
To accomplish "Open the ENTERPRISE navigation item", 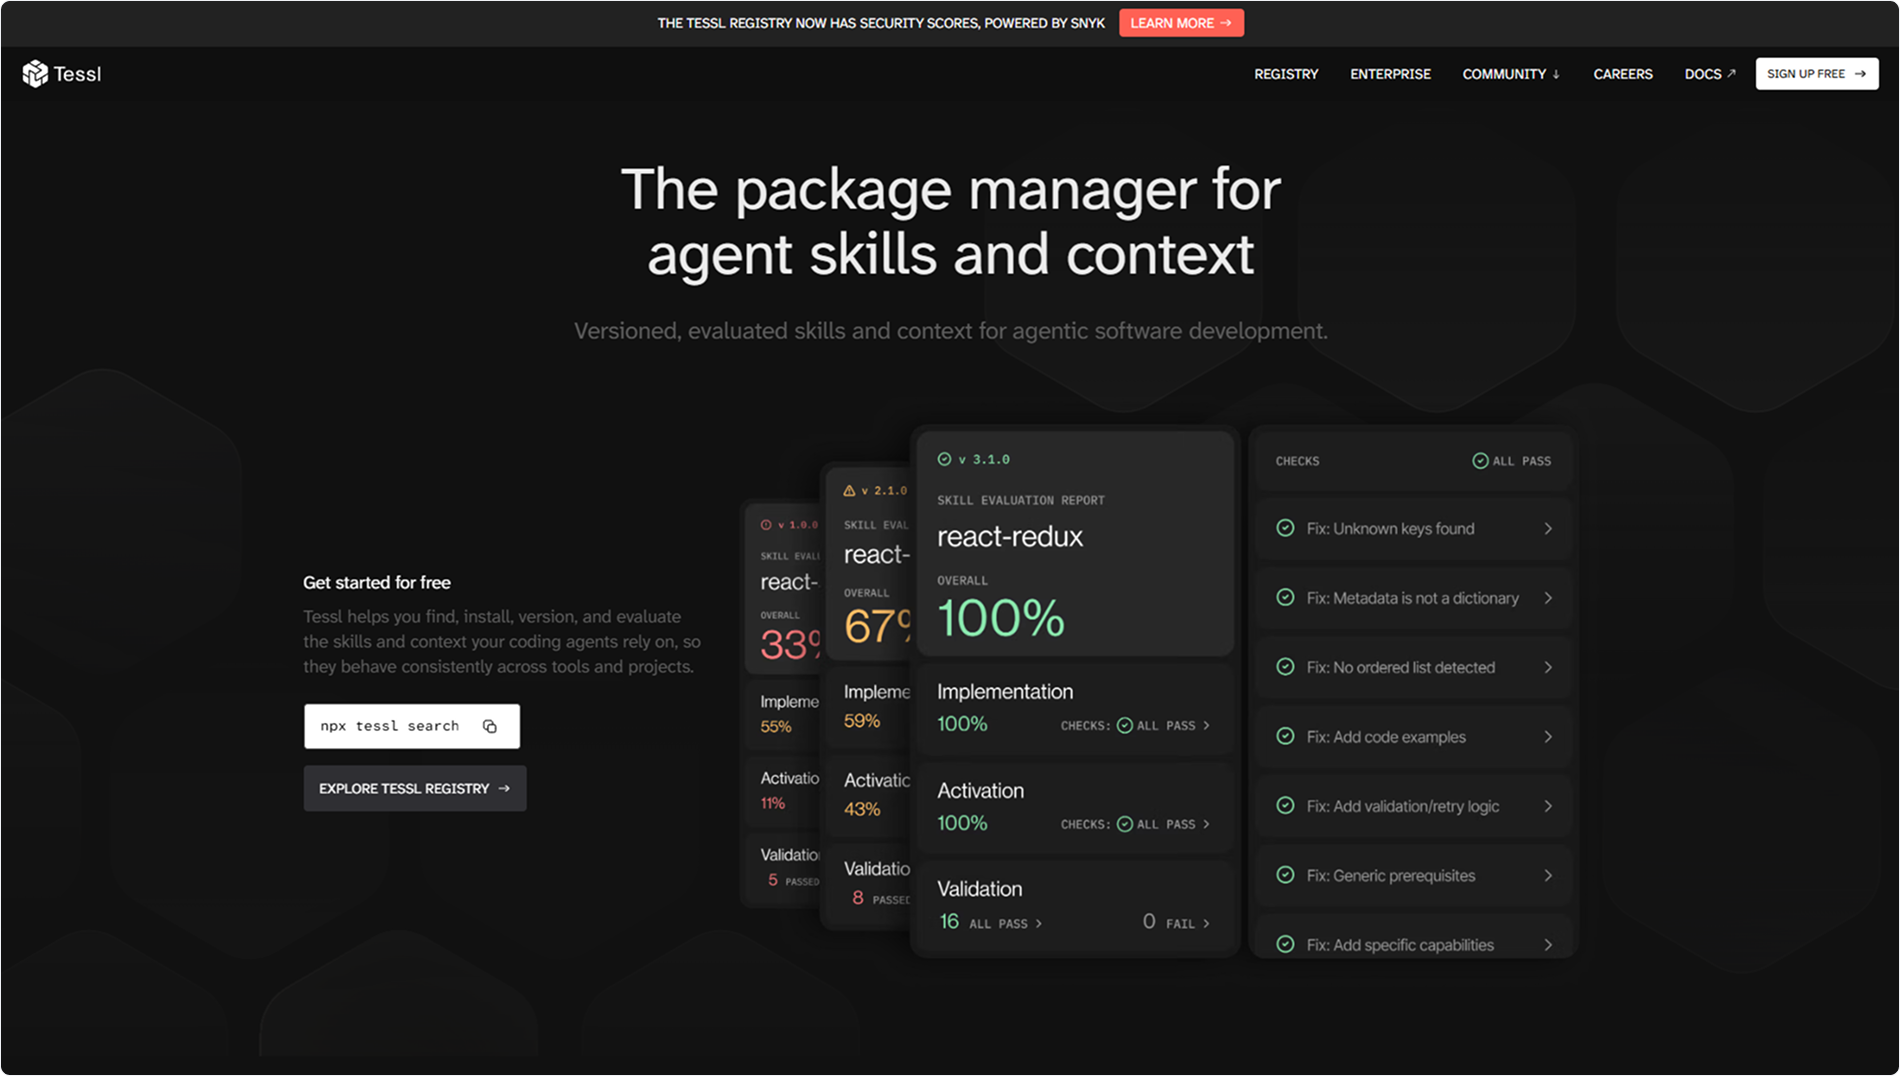I will click(x=1390, y=73).
